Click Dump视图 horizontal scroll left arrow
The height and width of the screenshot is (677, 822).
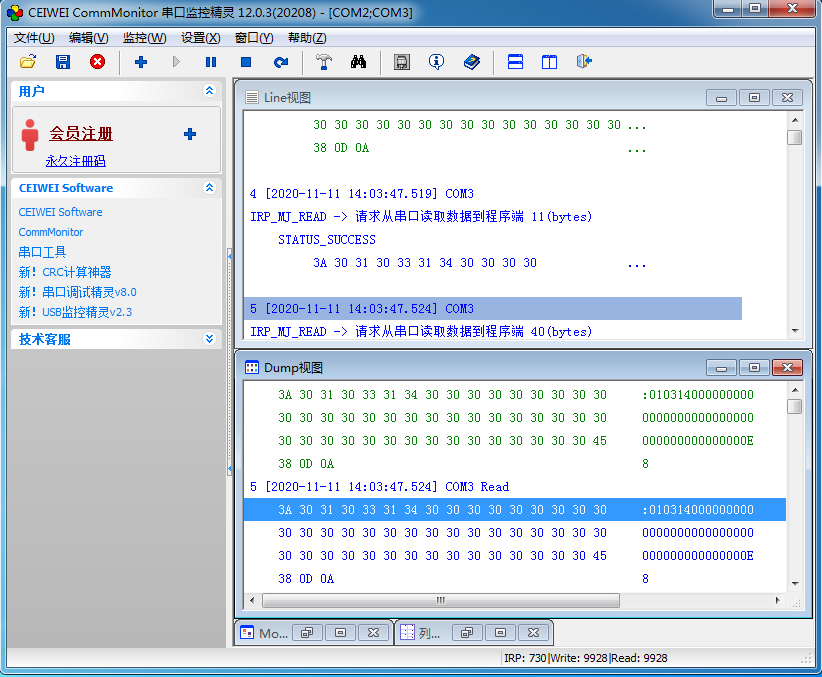(252, 600)
